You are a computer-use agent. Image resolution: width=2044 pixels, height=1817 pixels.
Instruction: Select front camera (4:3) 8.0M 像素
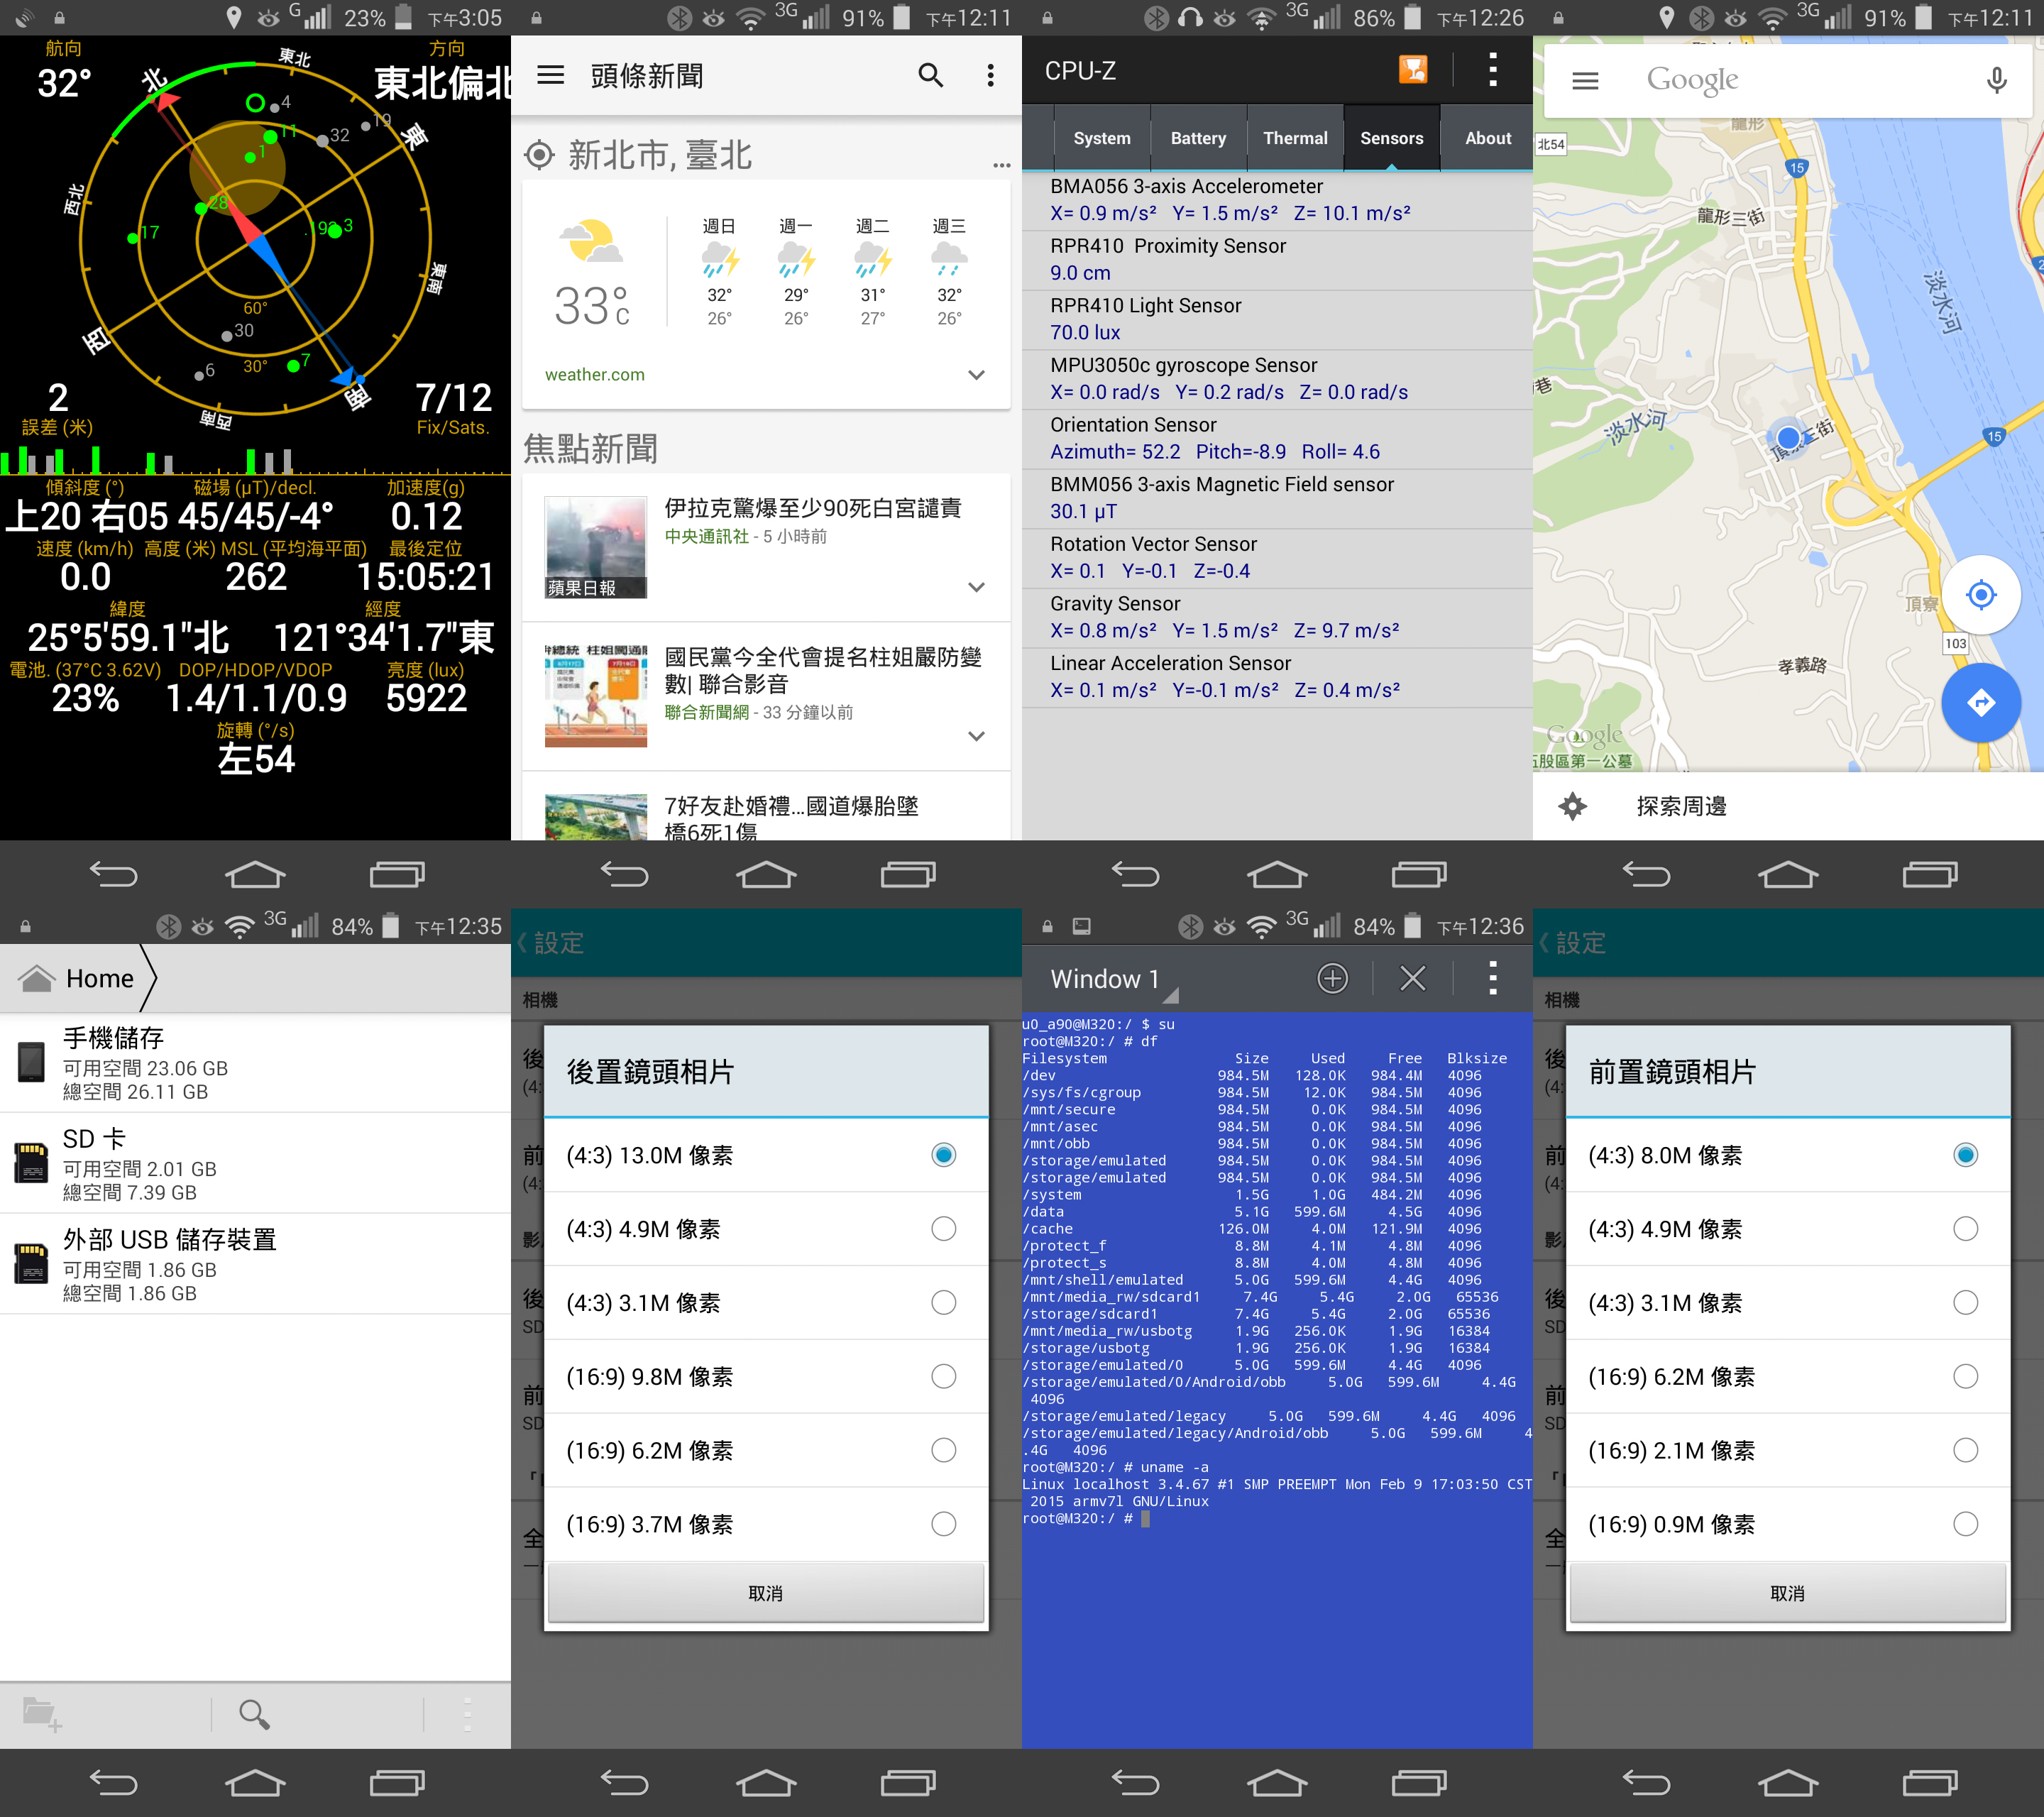1788,1155
